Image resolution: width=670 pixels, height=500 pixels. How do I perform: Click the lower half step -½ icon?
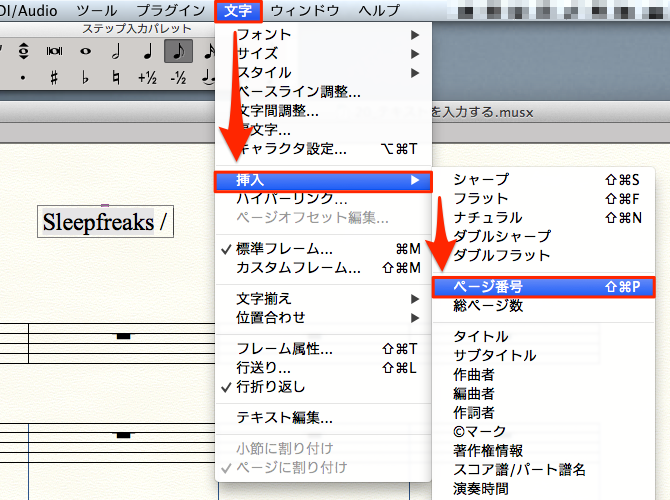(178, 78)
